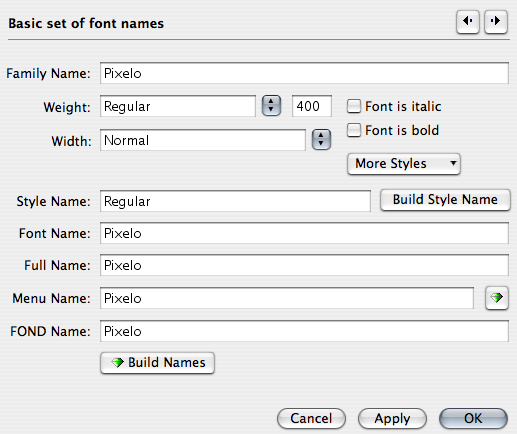Click the Build Style Name button
Screen dimensions: 517x434
[445, 200]
